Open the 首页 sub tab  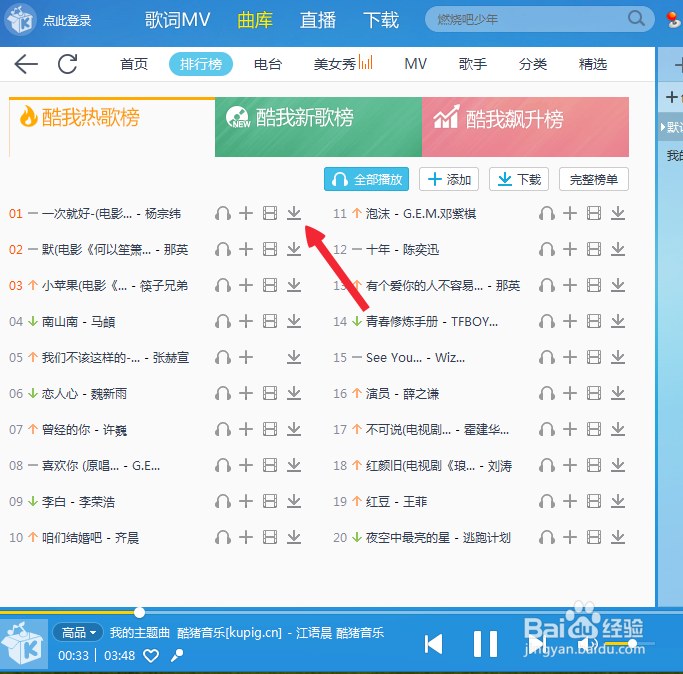coord(134,64)
